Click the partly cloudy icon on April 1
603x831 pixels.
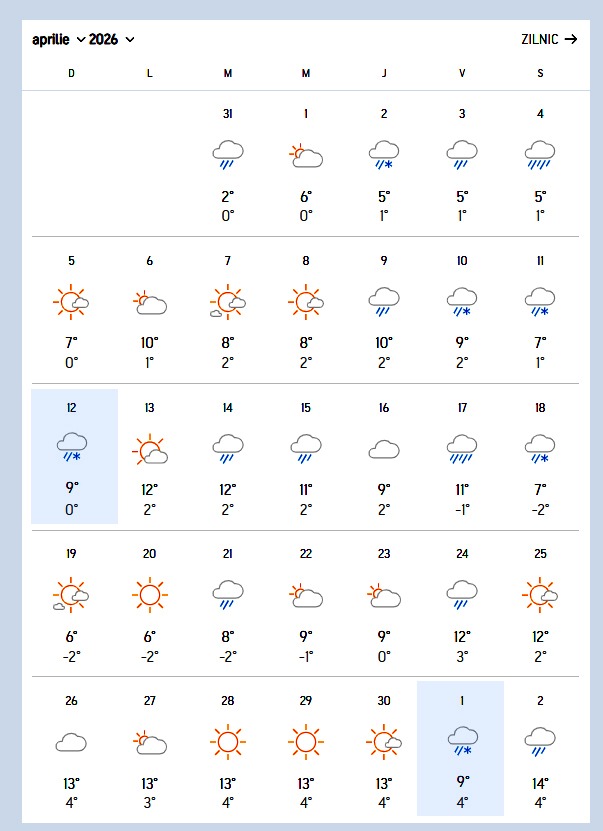pyautogui.click(x=306, y=155)
